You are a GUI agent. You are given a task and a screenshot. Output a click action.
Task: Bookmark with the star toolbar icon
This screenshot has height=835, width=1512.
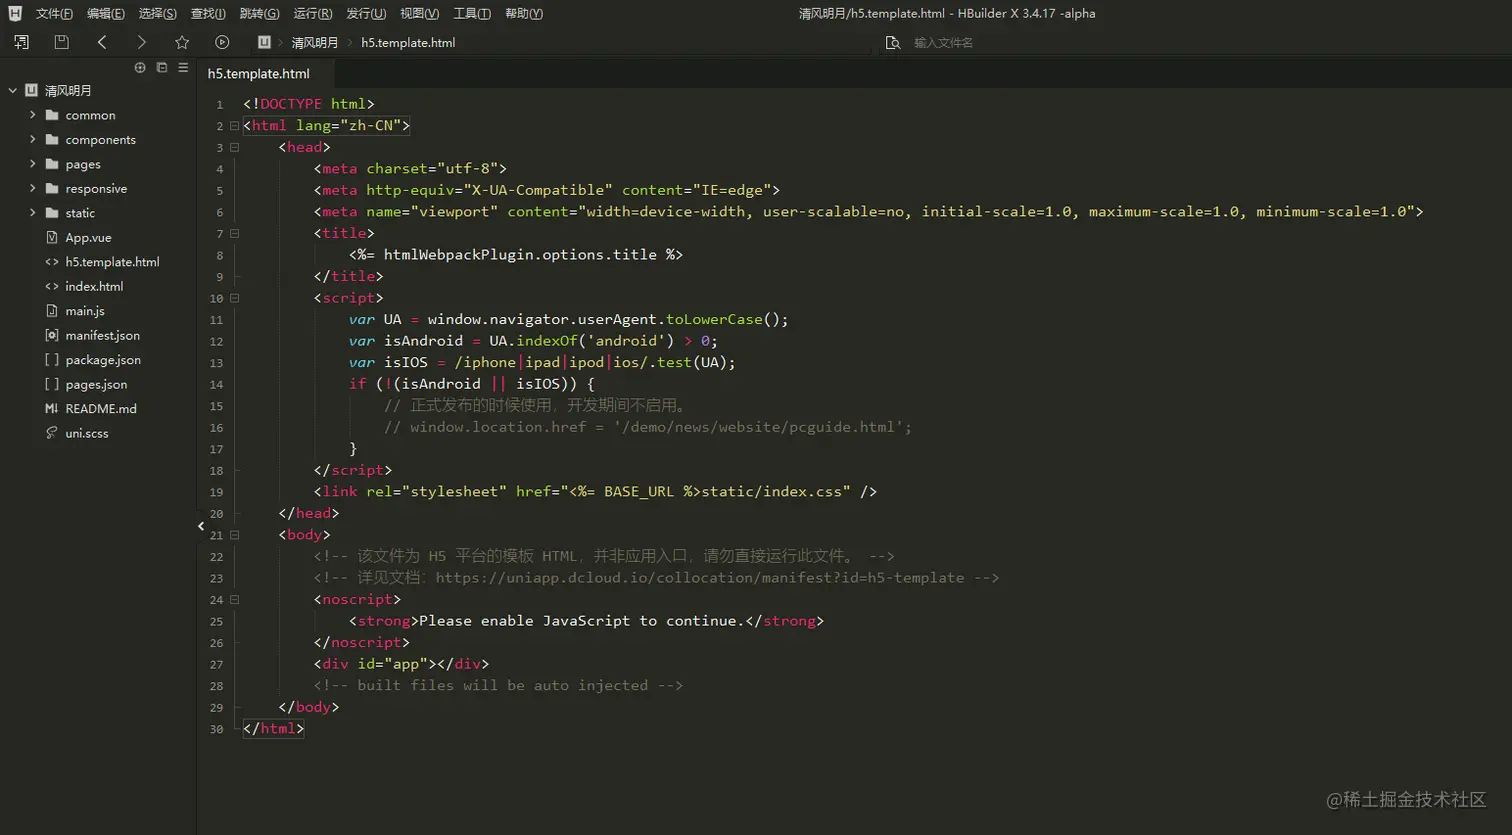coord(182,42)
